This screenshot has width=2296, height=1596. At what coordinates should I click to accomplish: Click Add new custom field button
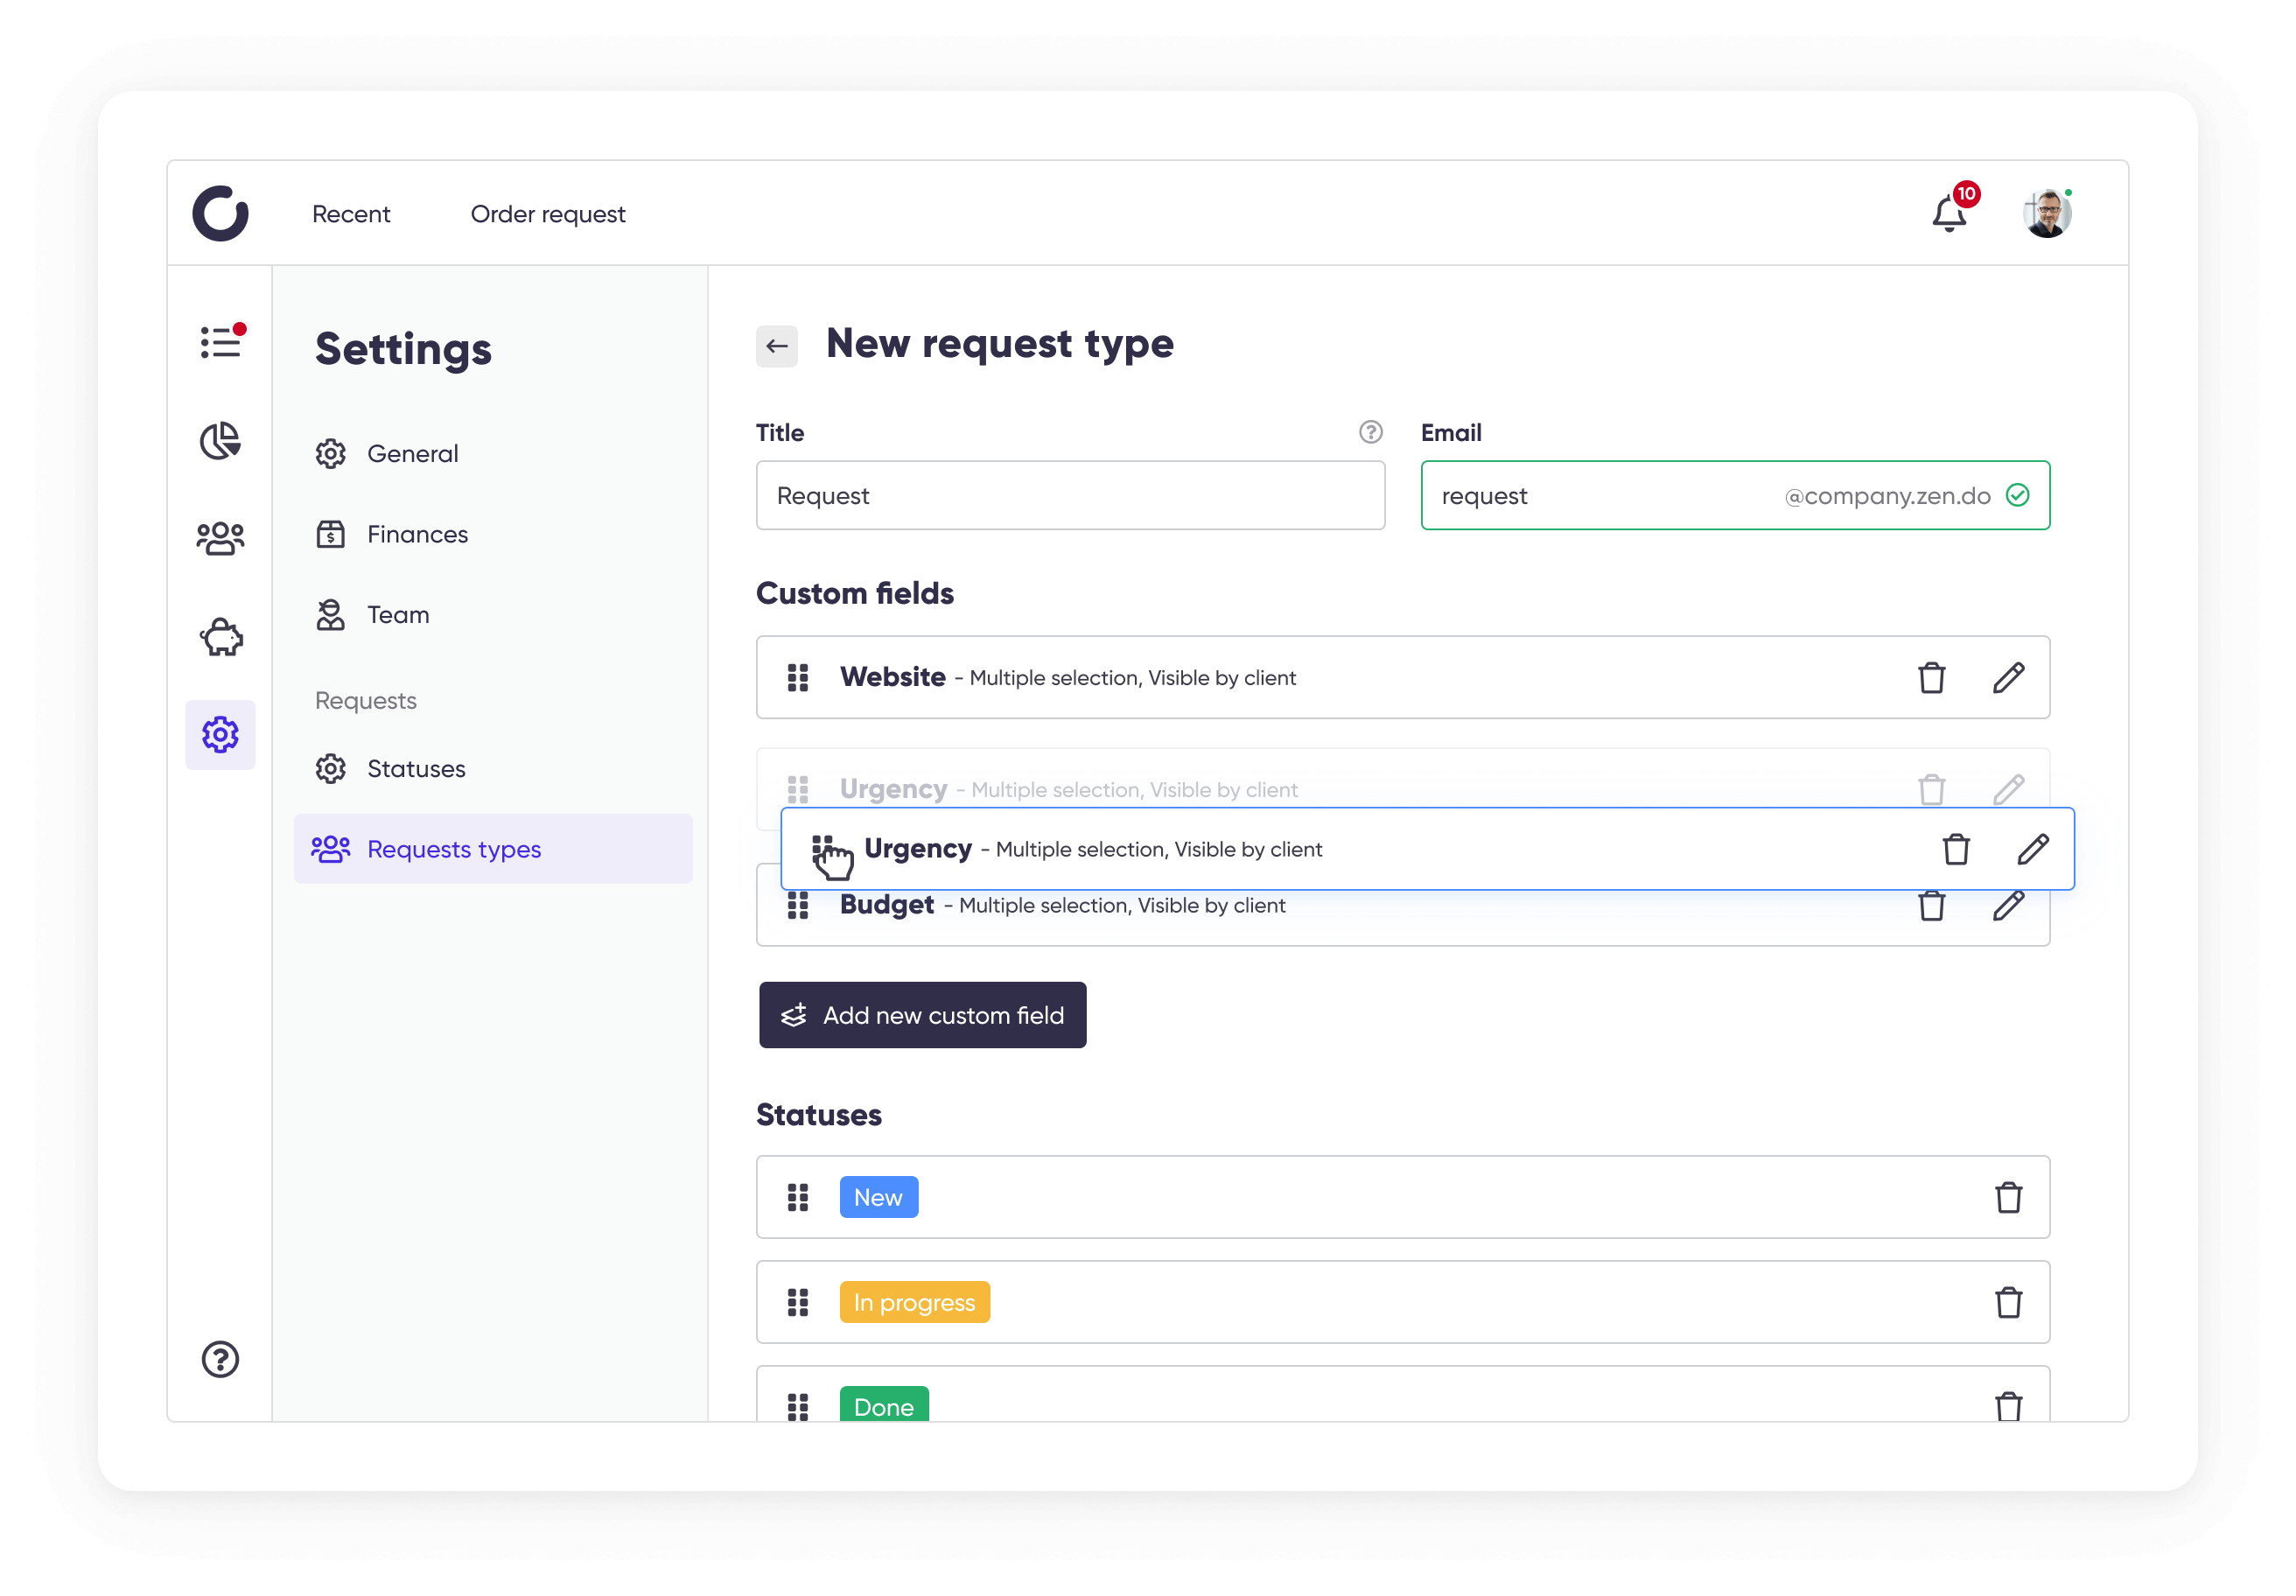coord(922,1015)
